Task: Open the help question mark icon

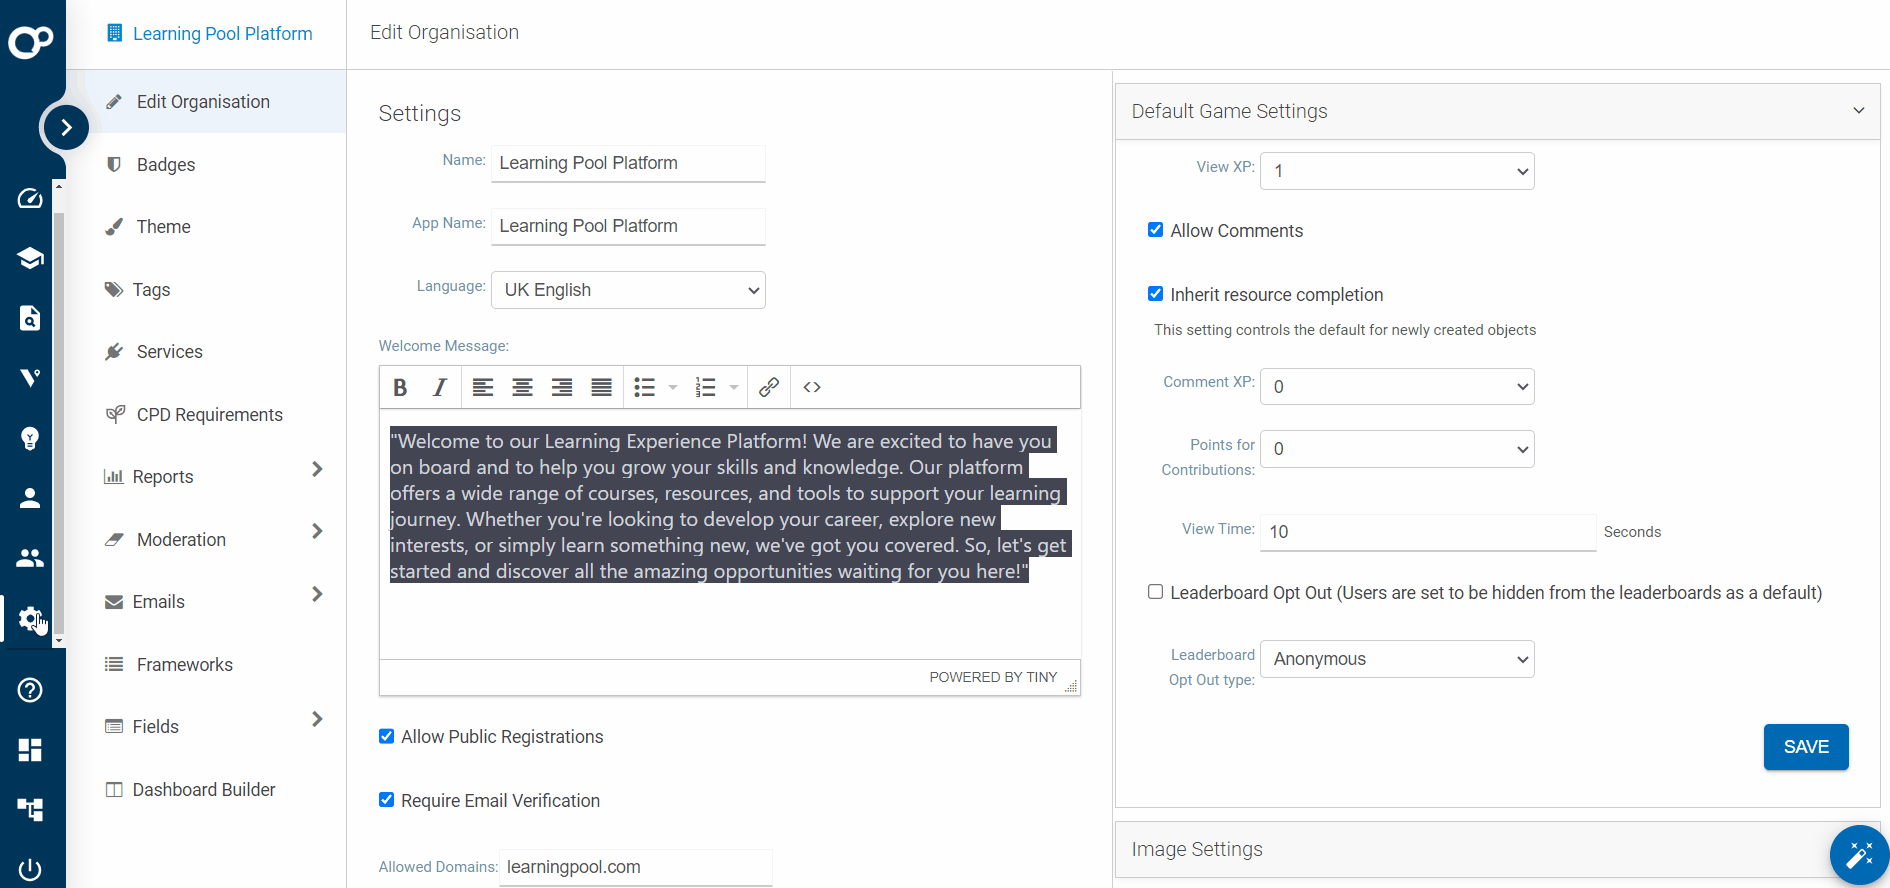Action: point(30,690)
